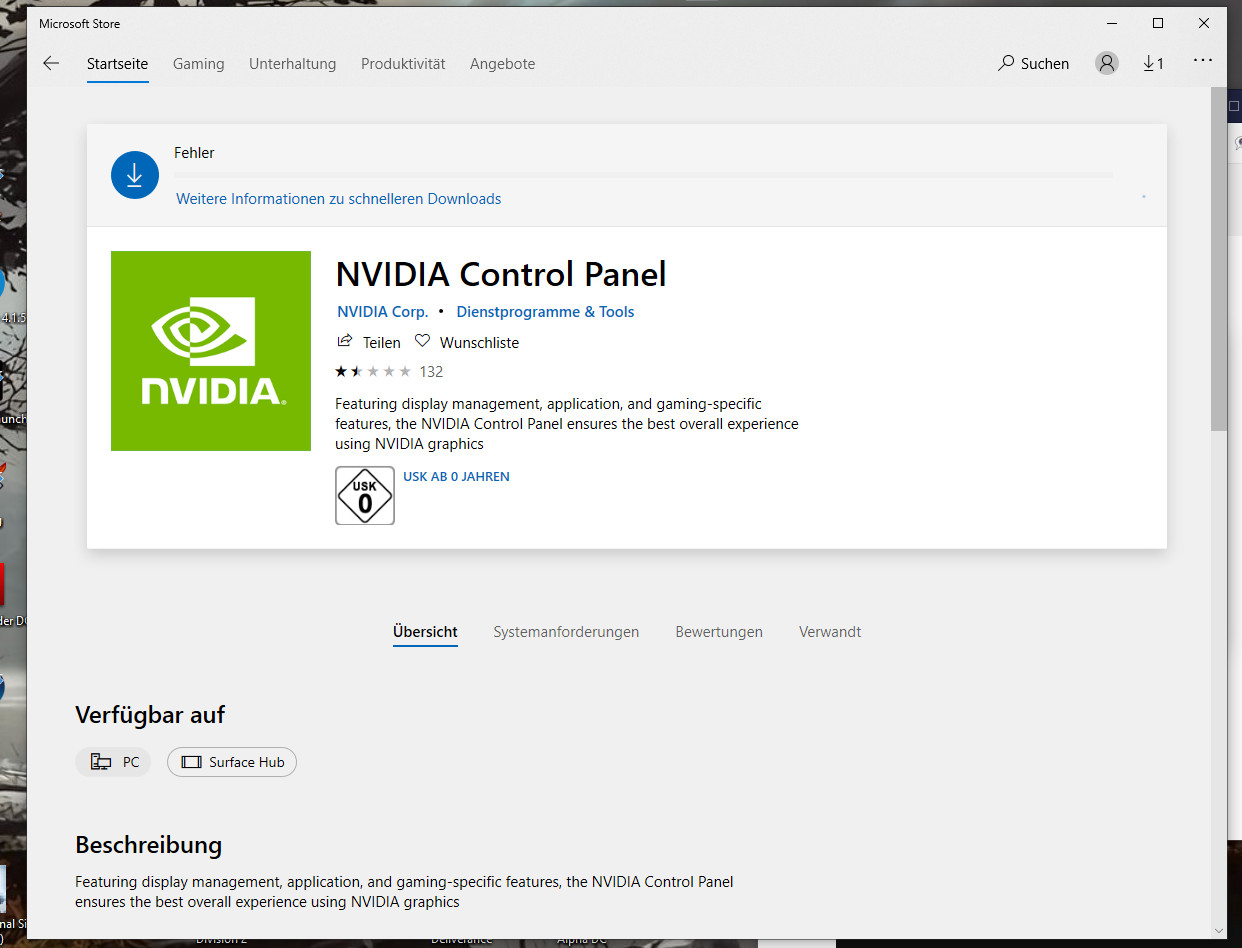Open Dienstprogramme & Tools category link

click(545, 312)
